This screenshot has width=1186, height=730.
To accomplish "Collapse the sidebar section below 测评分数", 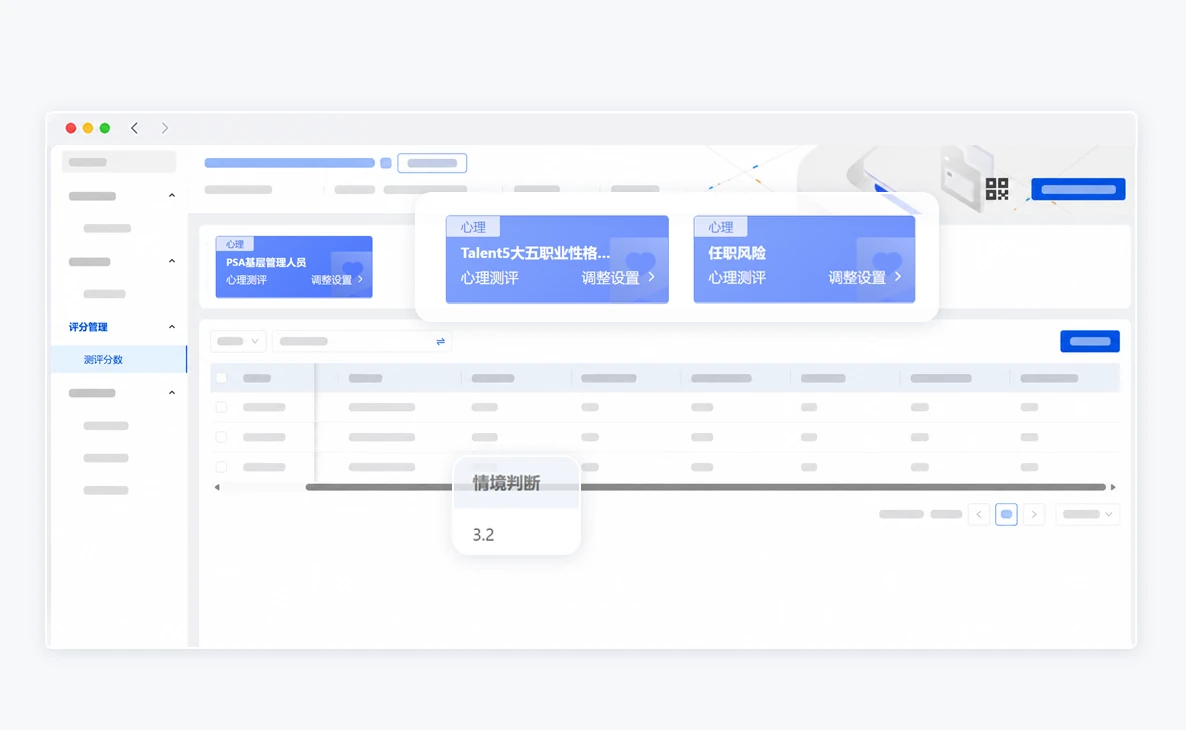I will coord(172,393).
